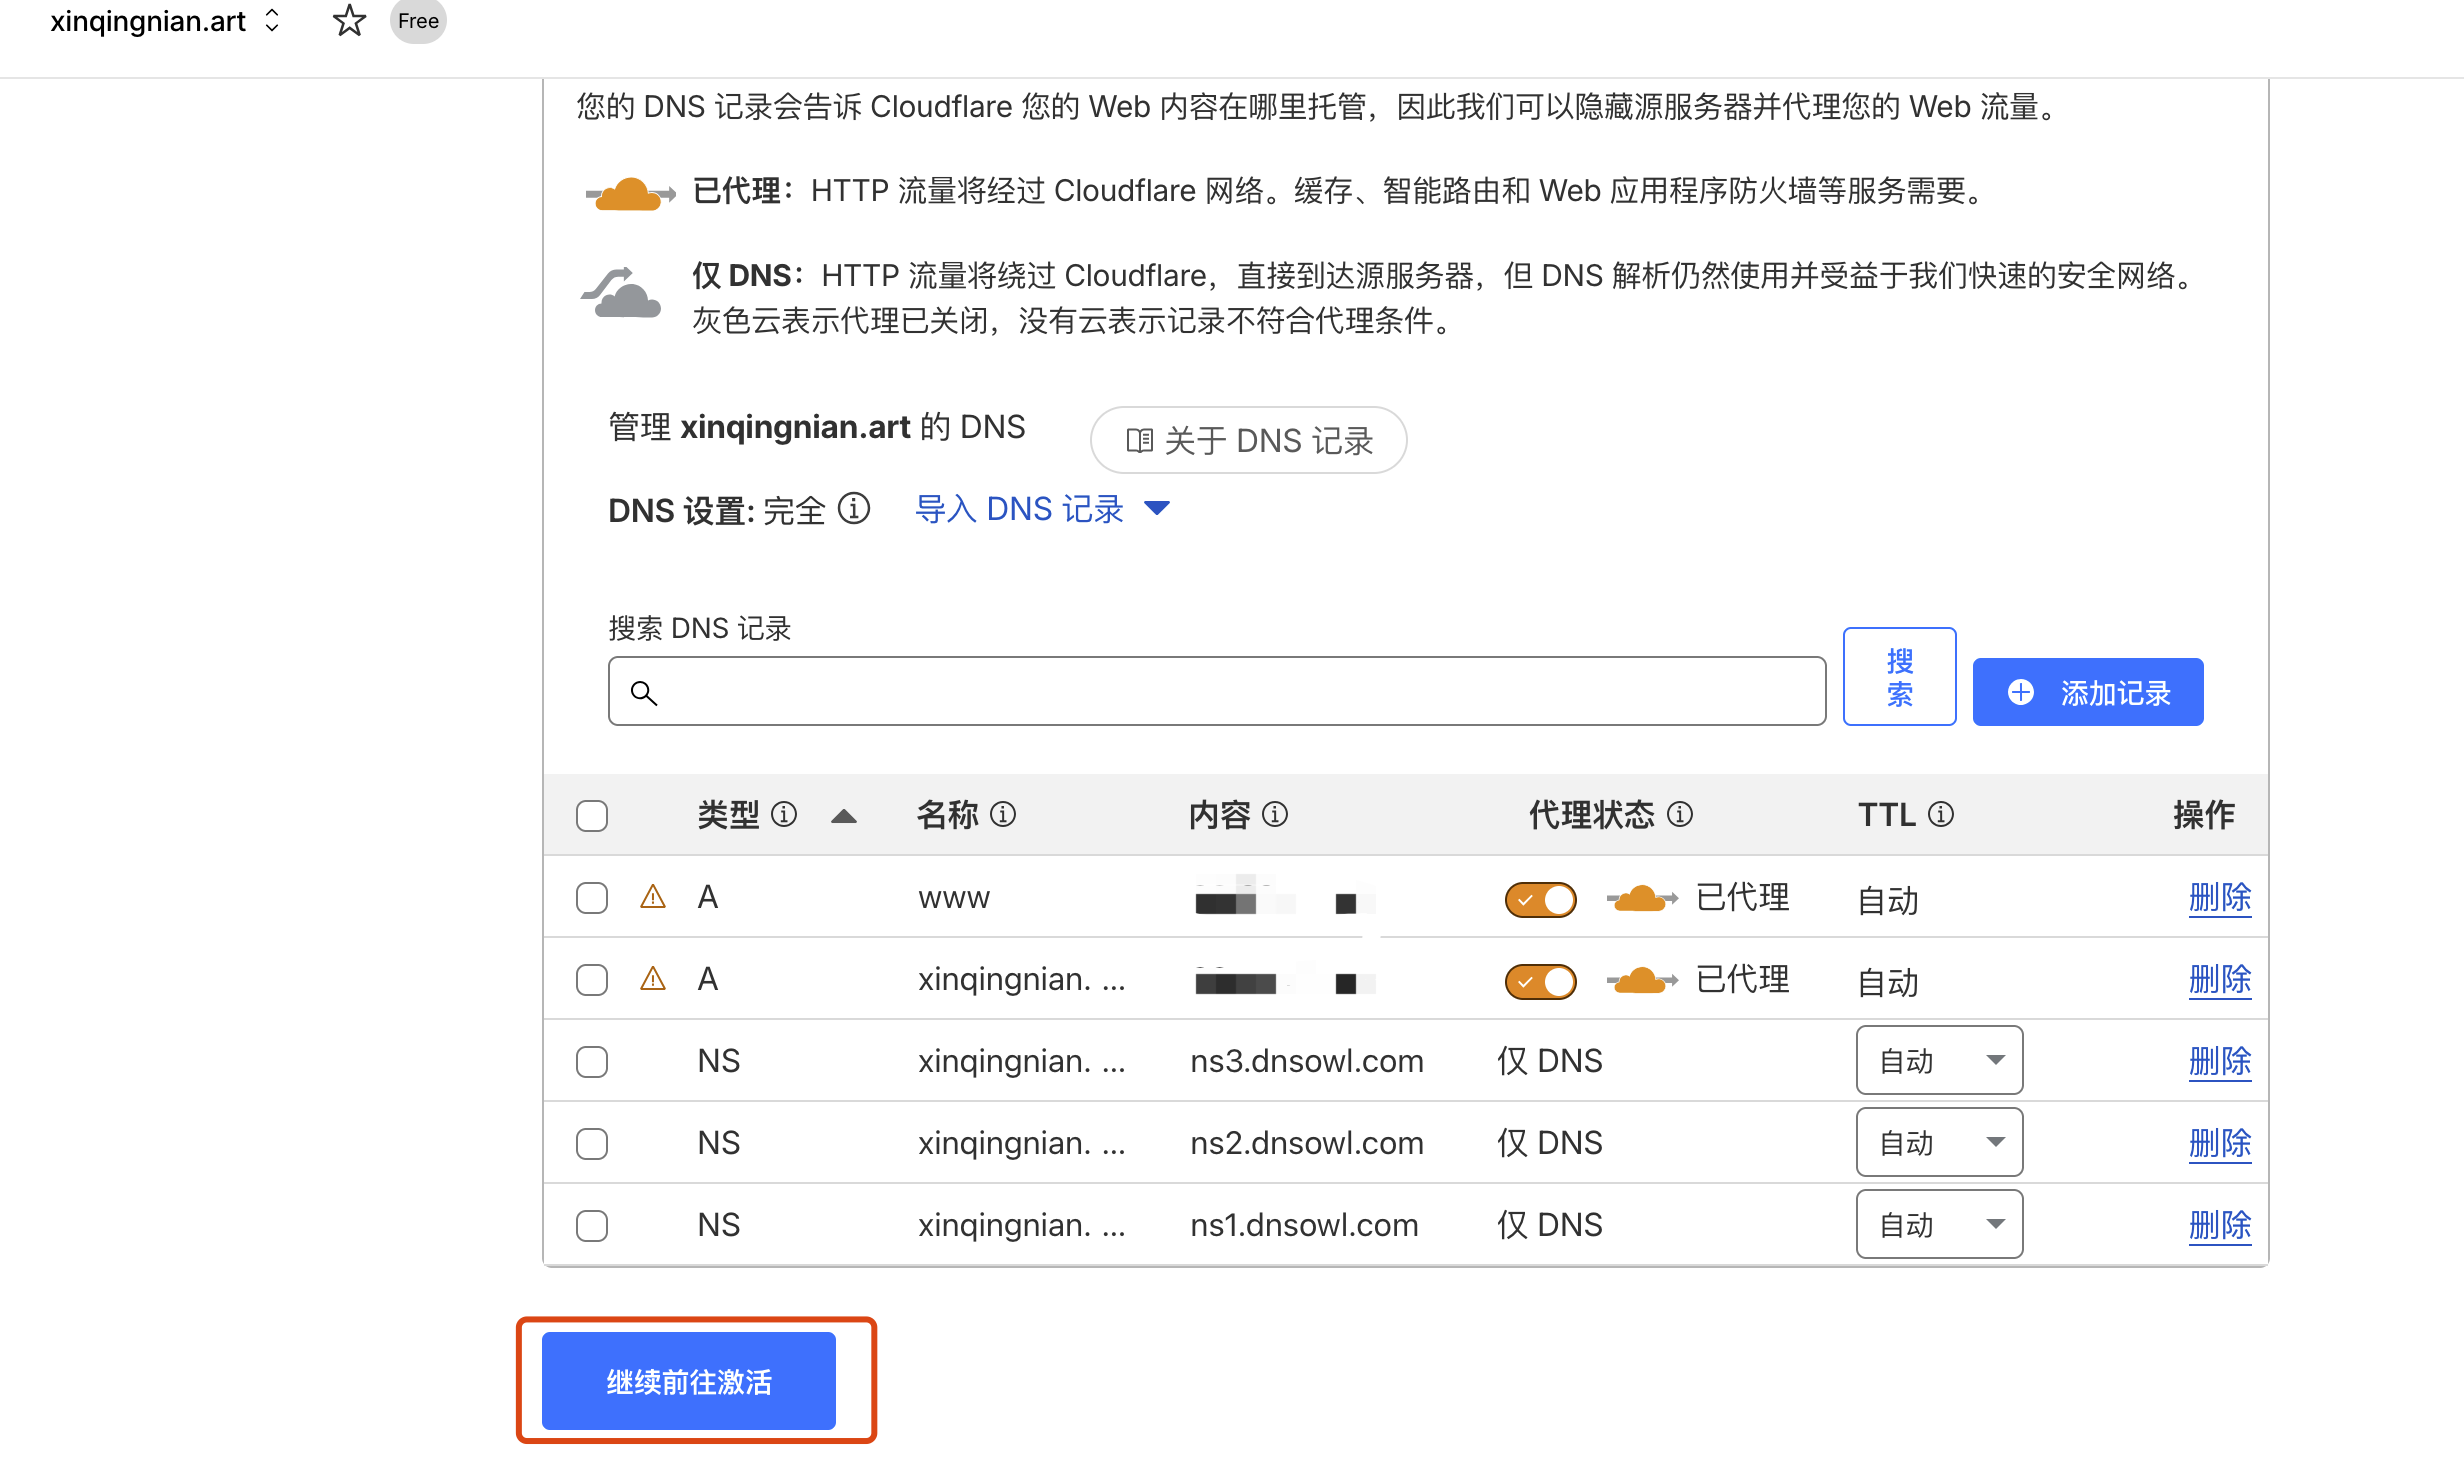Click the info icon beside TTL header
This screenshot has width=2464, height=1458.
coord(1941,815)
